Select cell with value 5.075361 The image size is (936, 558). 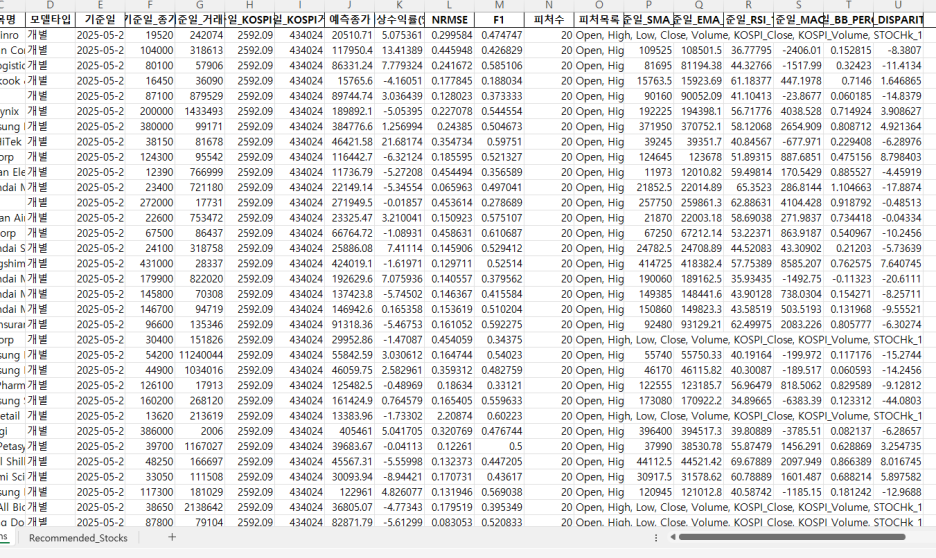(399, 35)
